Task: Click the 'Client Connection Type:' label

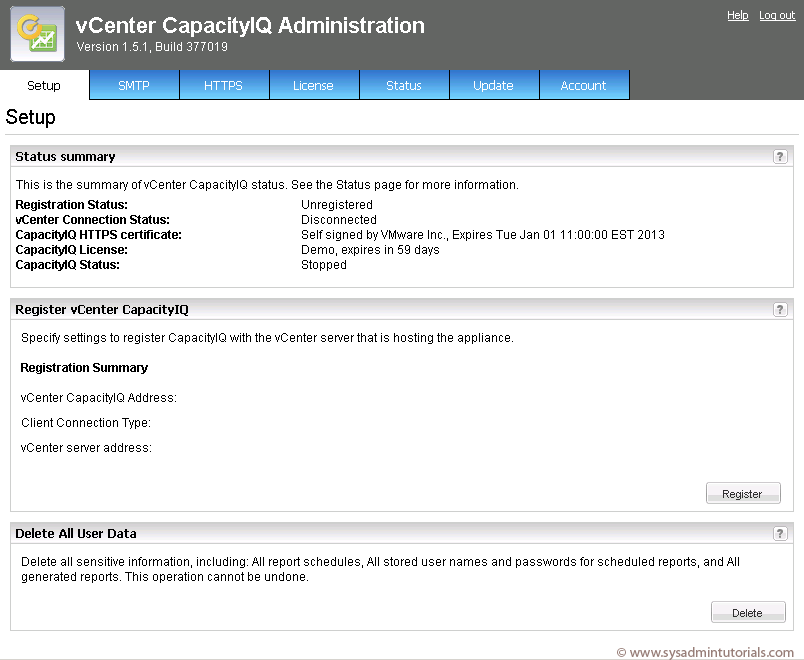Action: tap(86, 423)
